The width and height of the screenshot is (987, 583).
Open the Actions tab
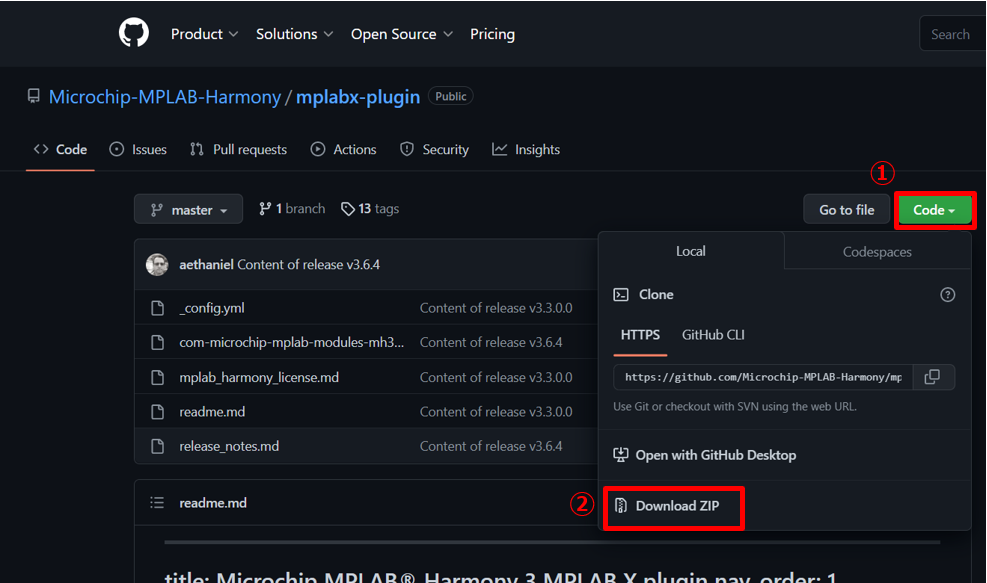pyautogui.click(x=344, y=149)
